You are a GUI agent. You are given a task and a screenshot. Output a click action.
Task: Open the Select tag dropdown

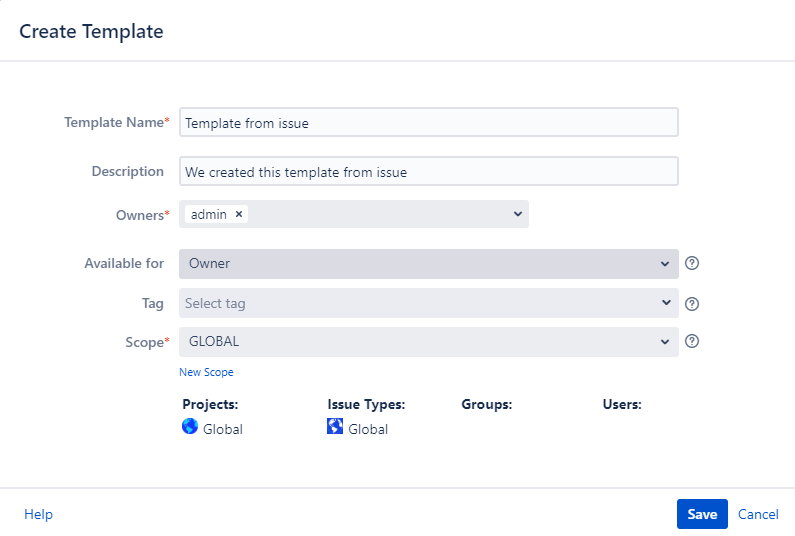tap(665, 303)
